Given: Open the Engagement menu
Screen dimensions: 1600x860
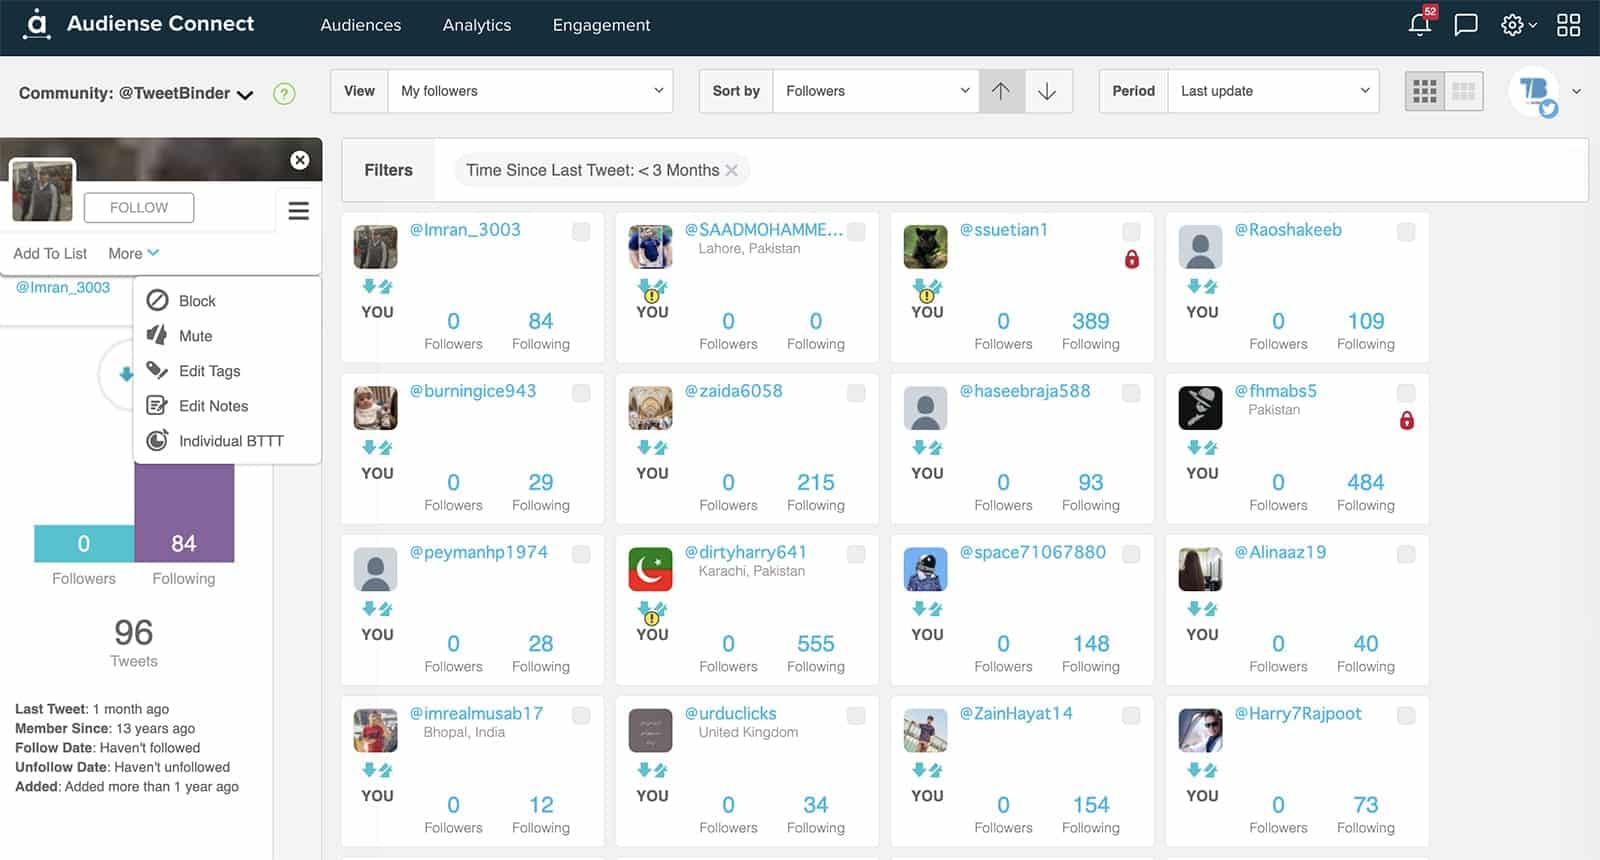Looking at the screenshot, I should coord(601,25).
